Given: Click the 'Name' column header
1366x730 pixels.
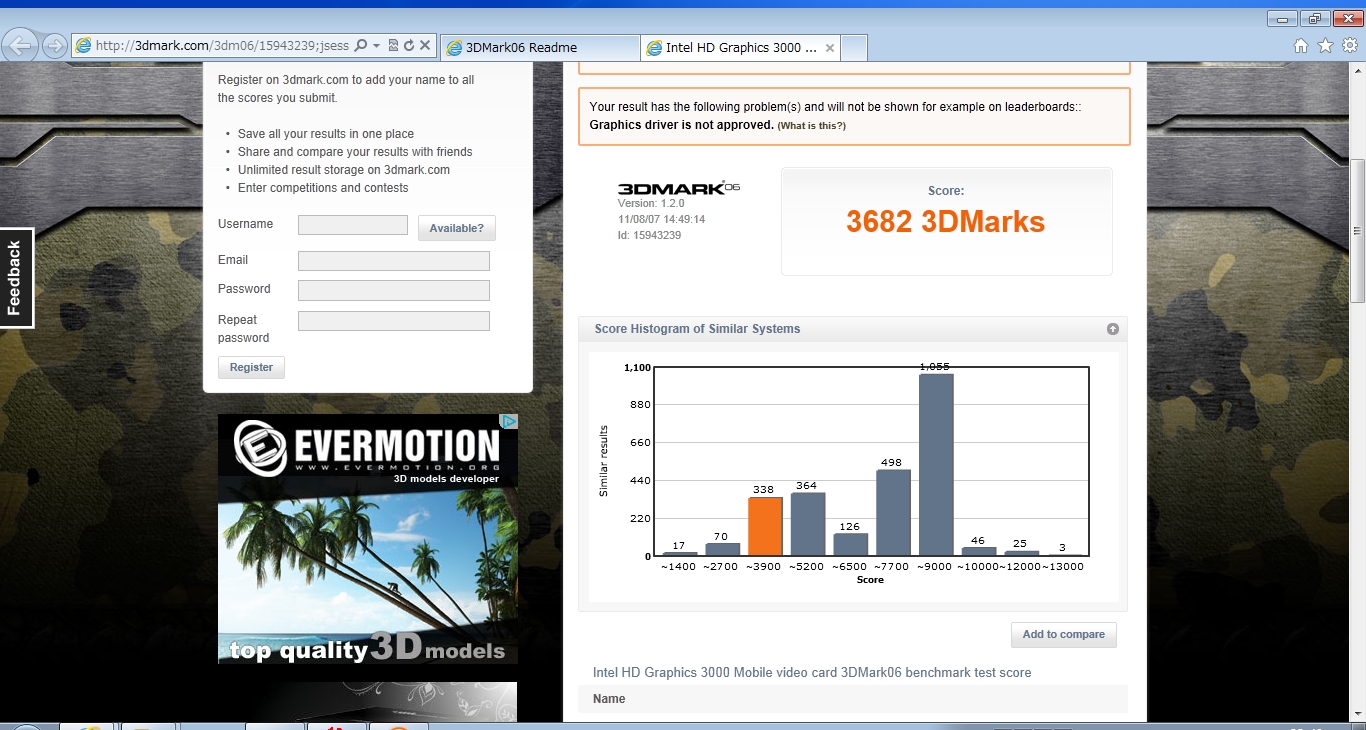Looking at the screenshot, I should pos(609,699).
